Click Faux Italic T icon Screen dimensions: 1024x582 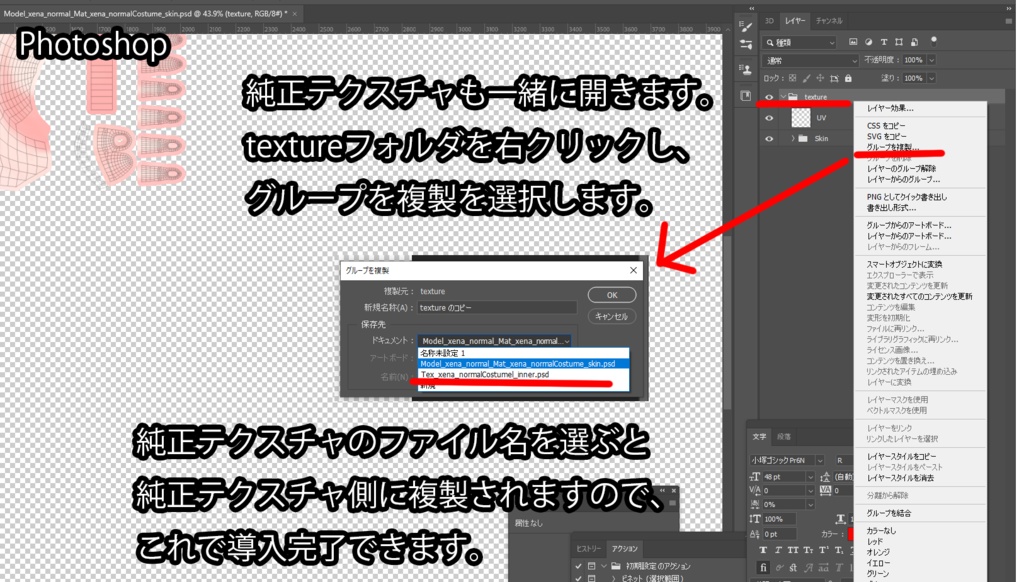click(x=778, y=550)
